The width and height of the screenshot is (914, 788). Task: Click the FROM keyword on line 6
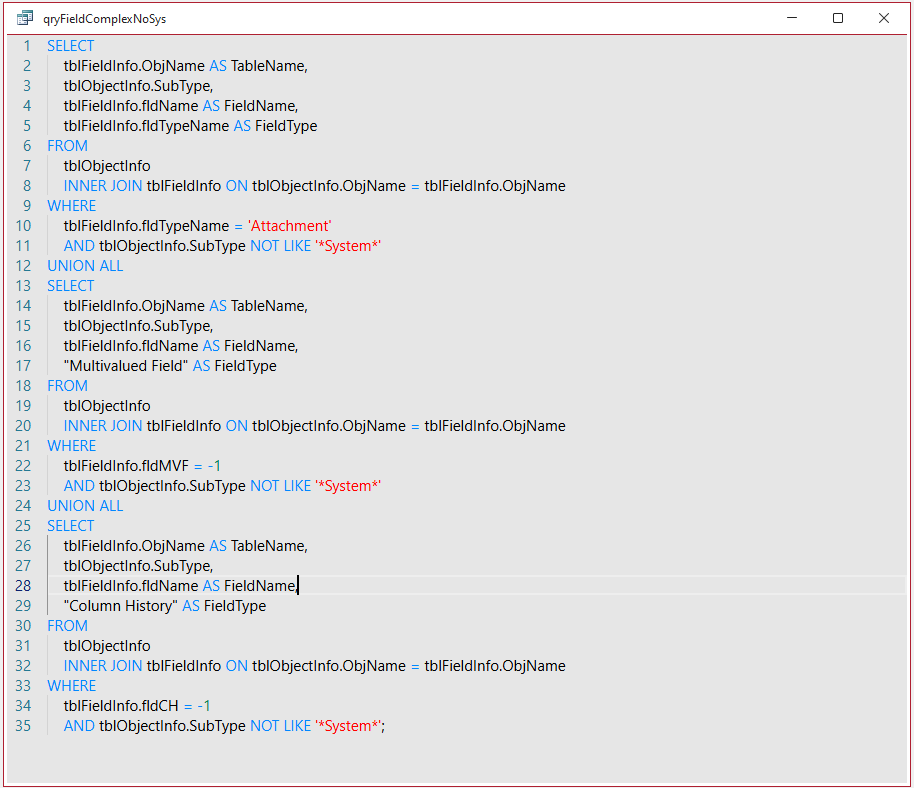pos(68,146)
